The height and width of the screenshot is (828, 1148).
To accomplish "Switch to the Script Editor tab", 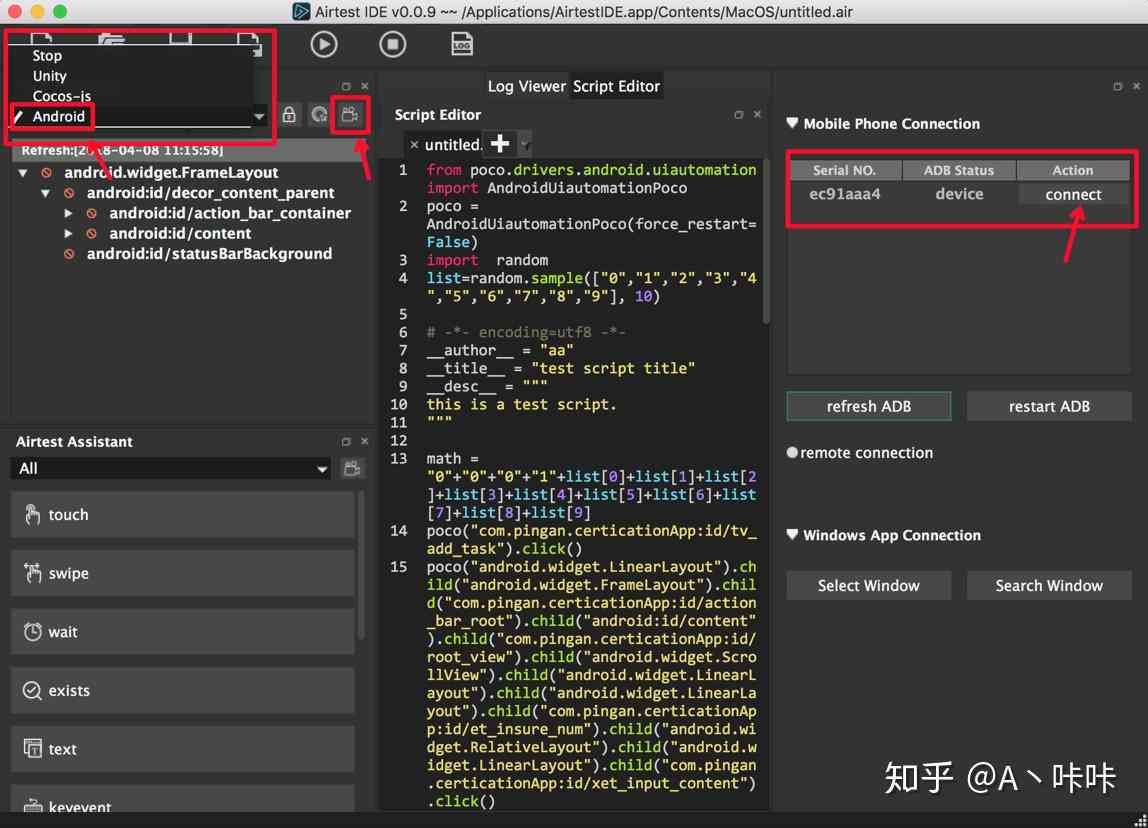I will click(616, 86).
